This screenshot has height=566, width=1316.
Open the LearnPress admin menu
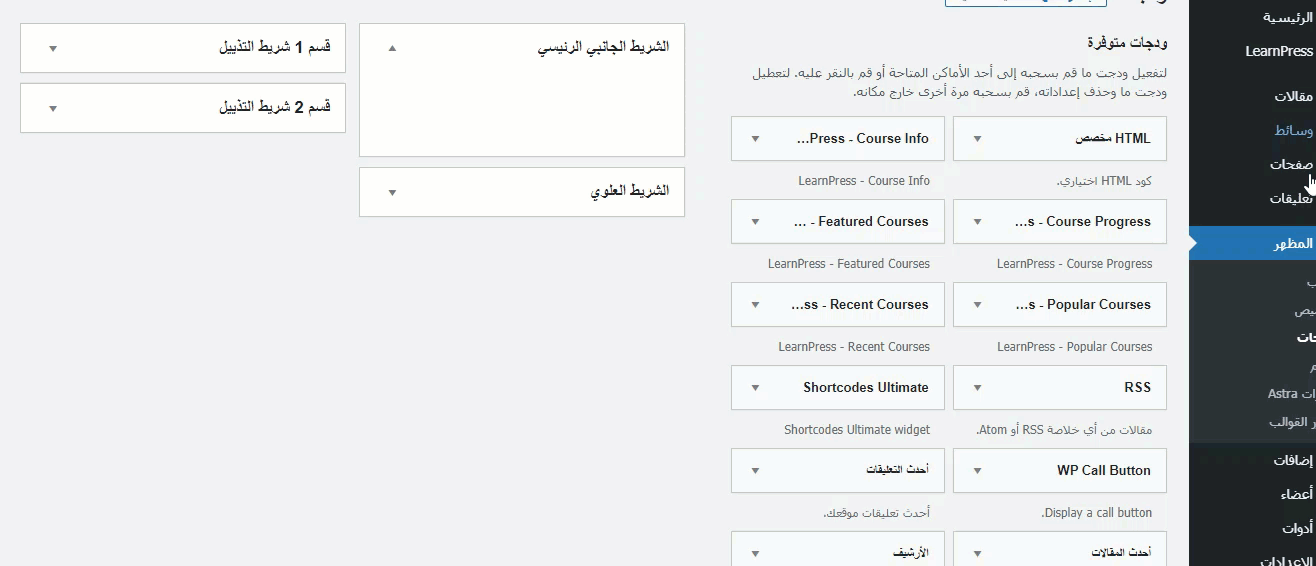1278,51
